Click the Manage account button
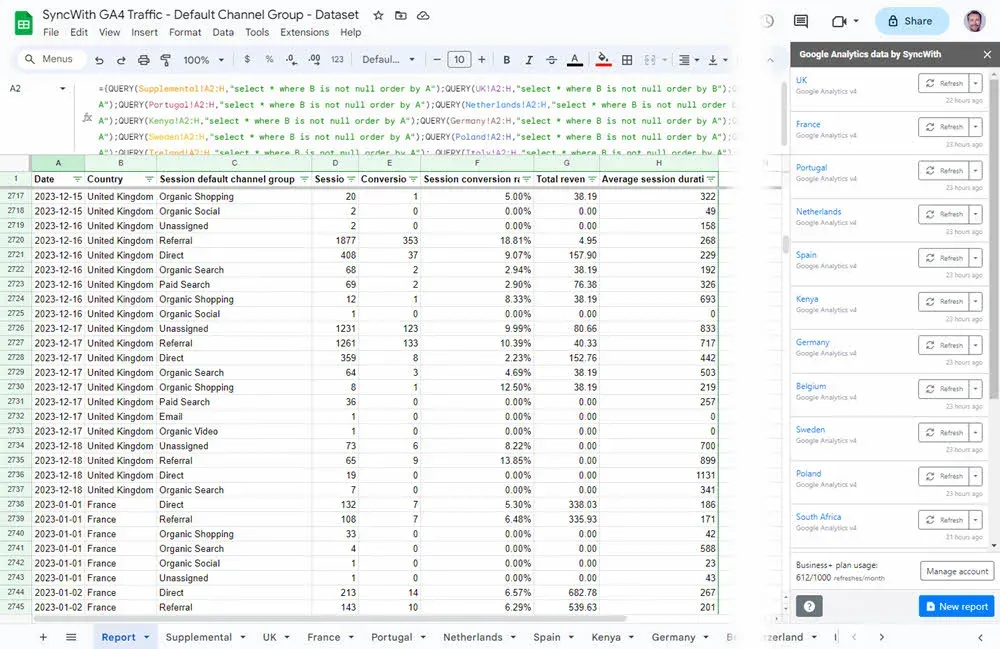 (957, 571)
